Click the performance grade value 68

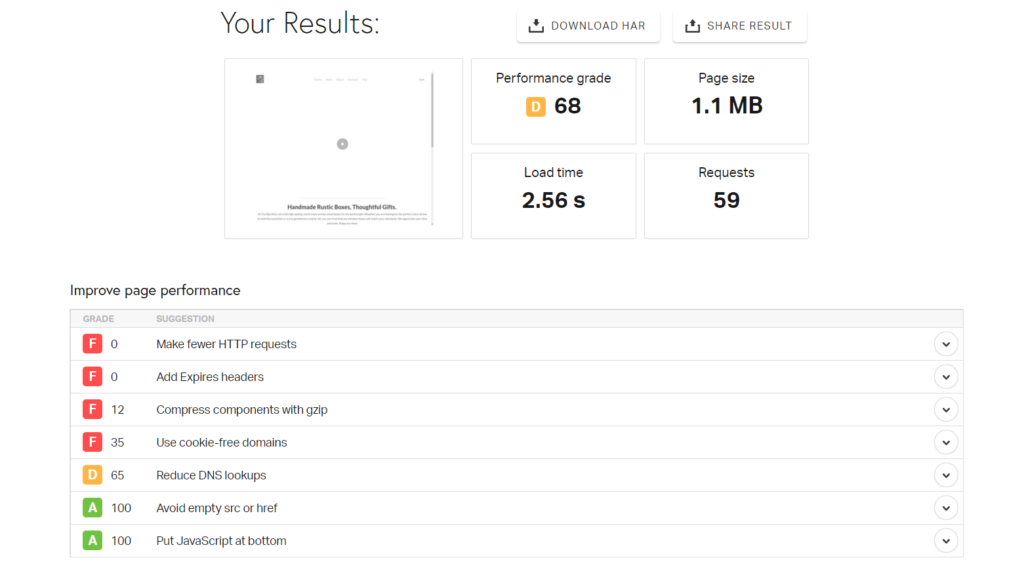tap(568, 106)
